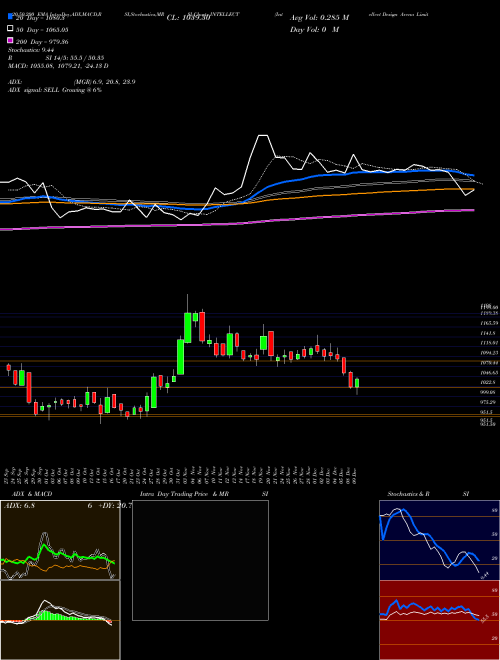This screenshot has height=660, width=500.
Task: Click the MACD values line
Action: [x=58, y=66]
